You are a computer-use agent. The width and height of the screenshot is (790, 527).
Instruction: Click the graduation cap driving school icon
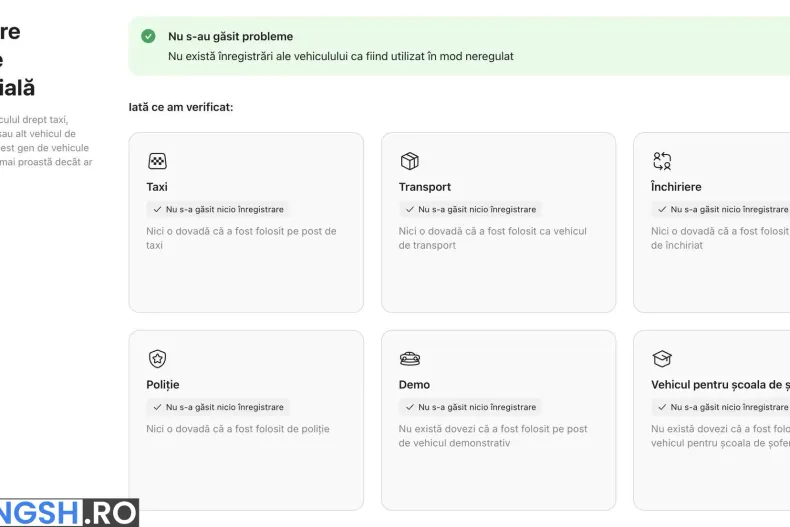662,359
